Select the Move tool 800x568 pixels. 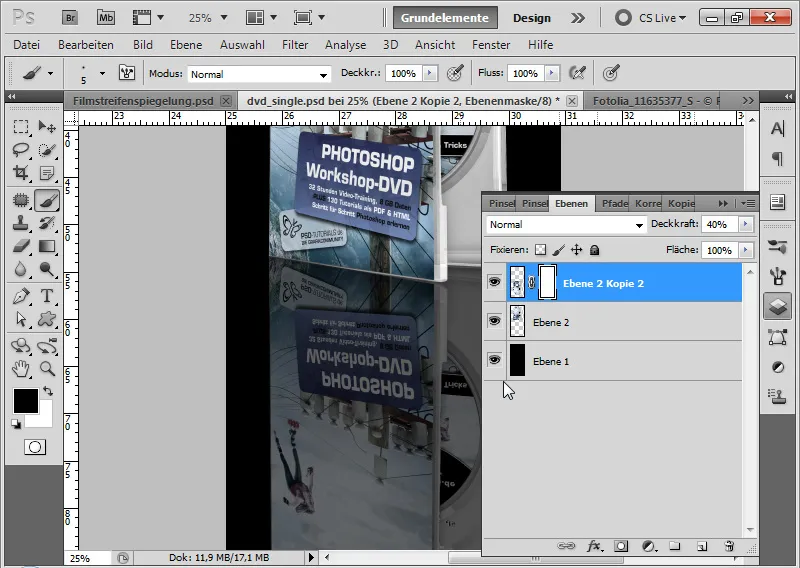click(x=47, y=126)
